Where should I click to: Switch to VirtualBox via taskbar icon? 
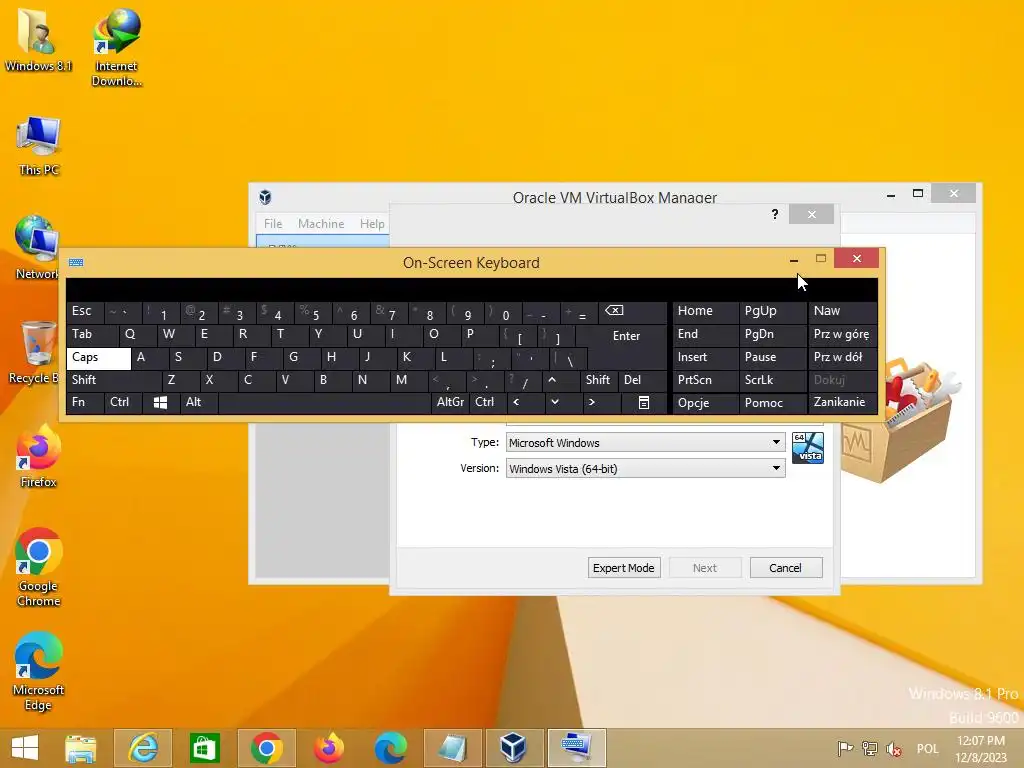[514, 748]
